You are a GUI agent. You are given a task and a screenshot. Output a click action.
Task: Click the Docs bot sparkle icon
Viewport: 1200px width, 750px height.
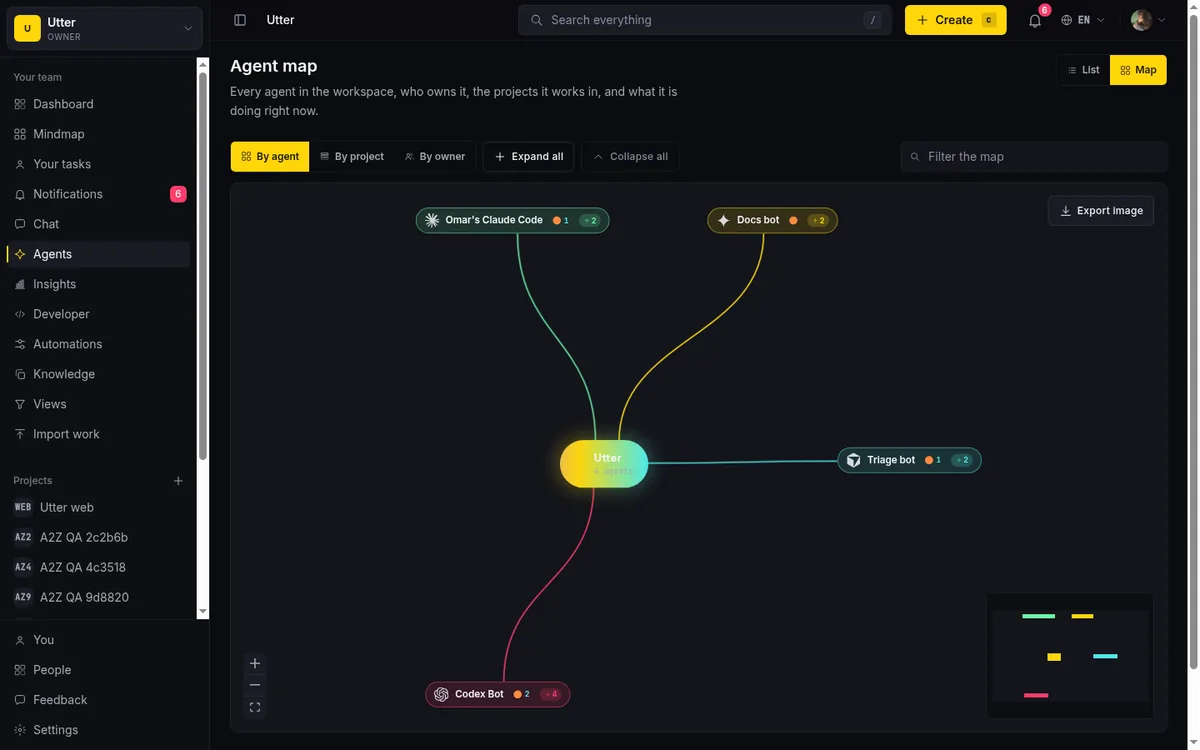(x=724, y=220)
